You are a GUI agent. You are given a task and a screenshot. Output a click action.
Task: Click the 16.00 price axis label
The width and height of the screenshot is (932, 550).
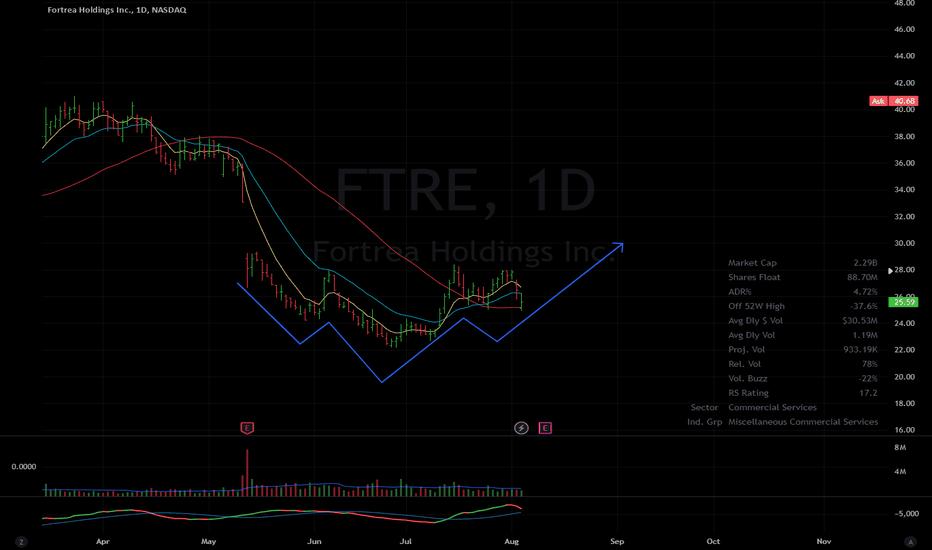point(904,430)
